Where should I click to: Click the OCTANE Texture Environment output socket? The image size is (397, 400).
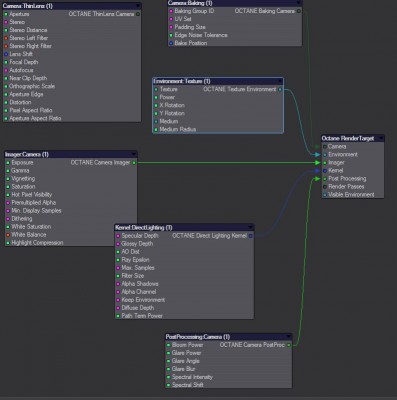click(280, 89)
